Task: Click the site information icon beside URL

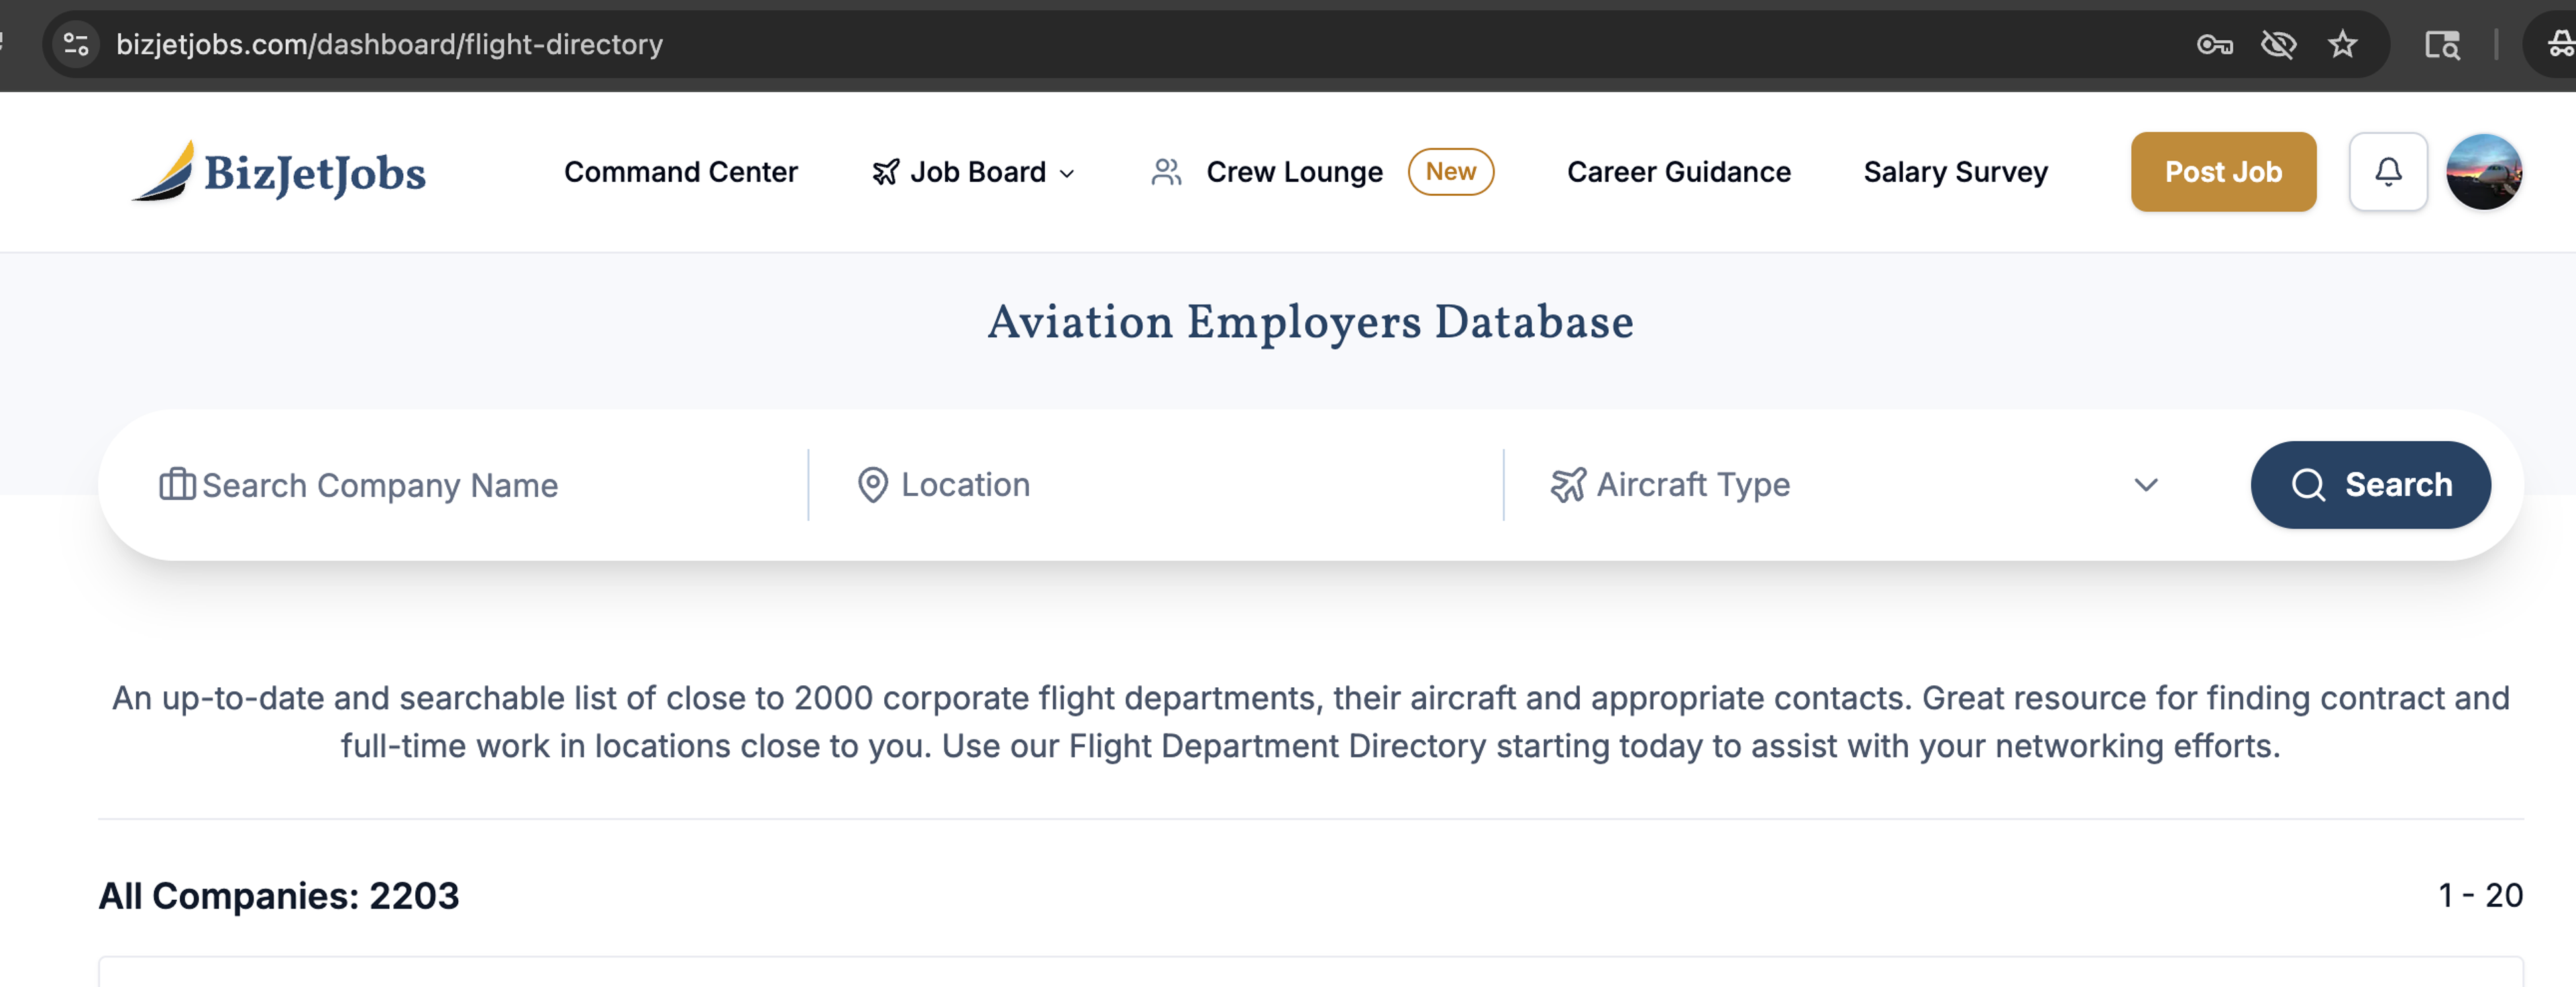Action: (76, 45)
